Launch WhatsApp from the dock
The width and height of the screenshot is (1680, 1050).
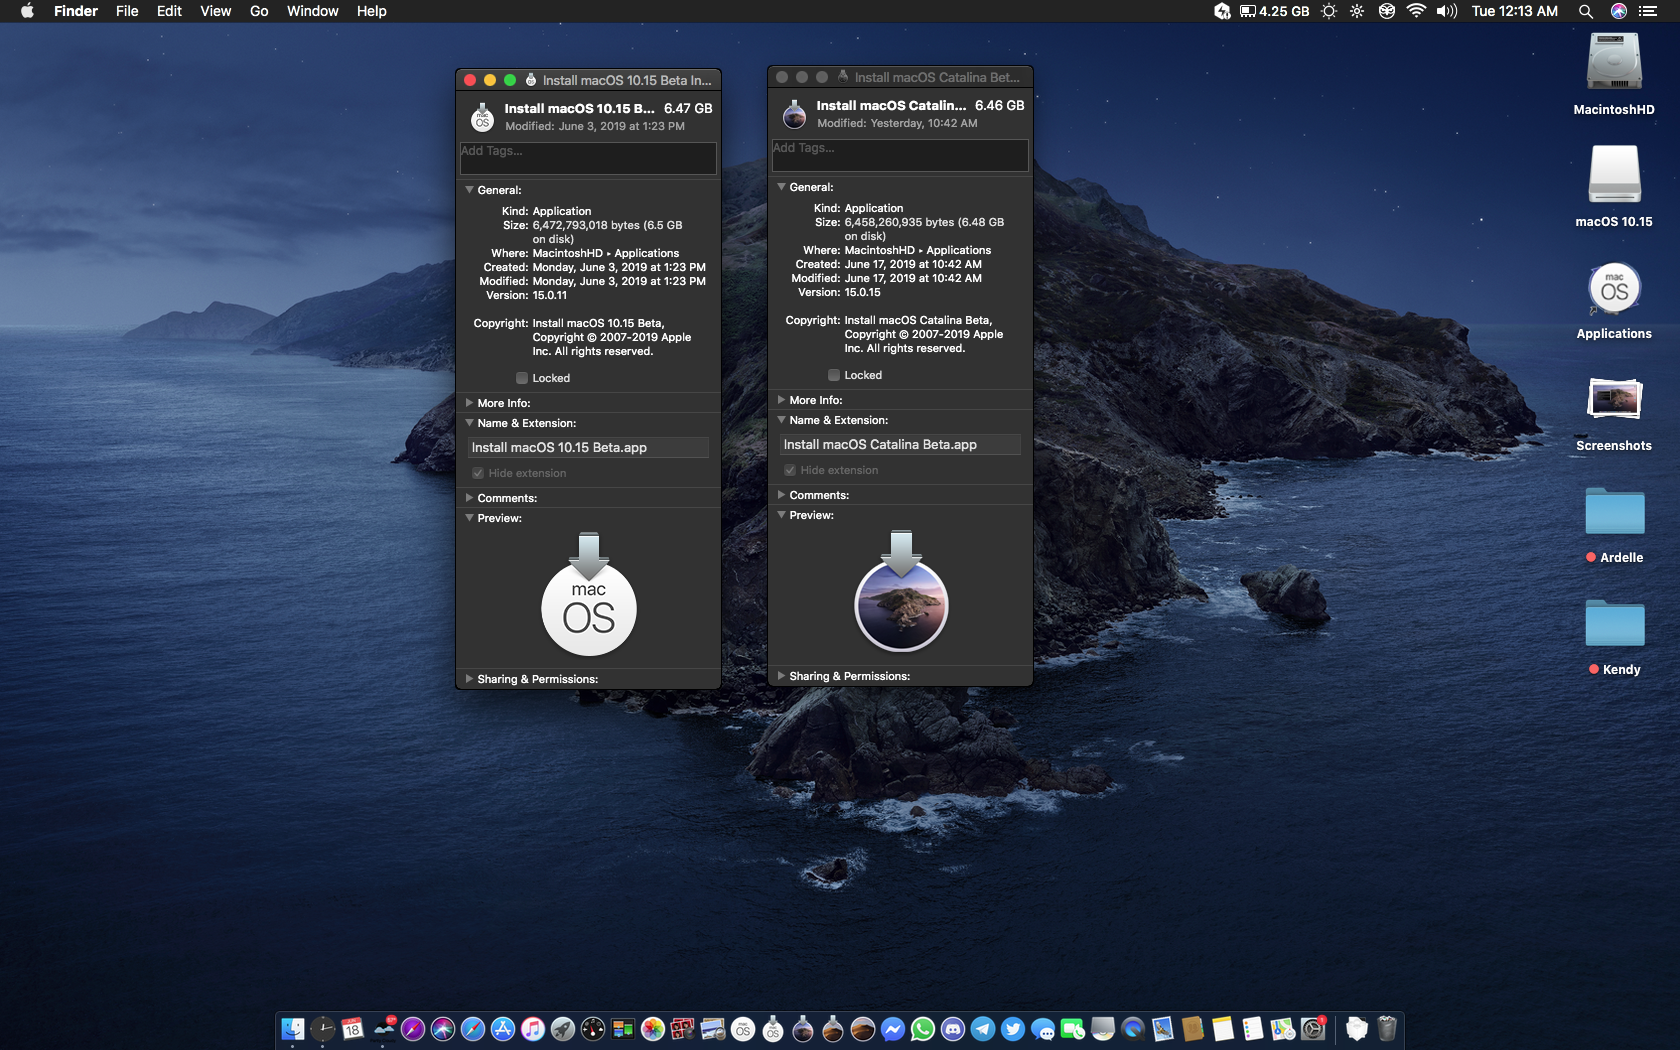[x=923, y=1029]
